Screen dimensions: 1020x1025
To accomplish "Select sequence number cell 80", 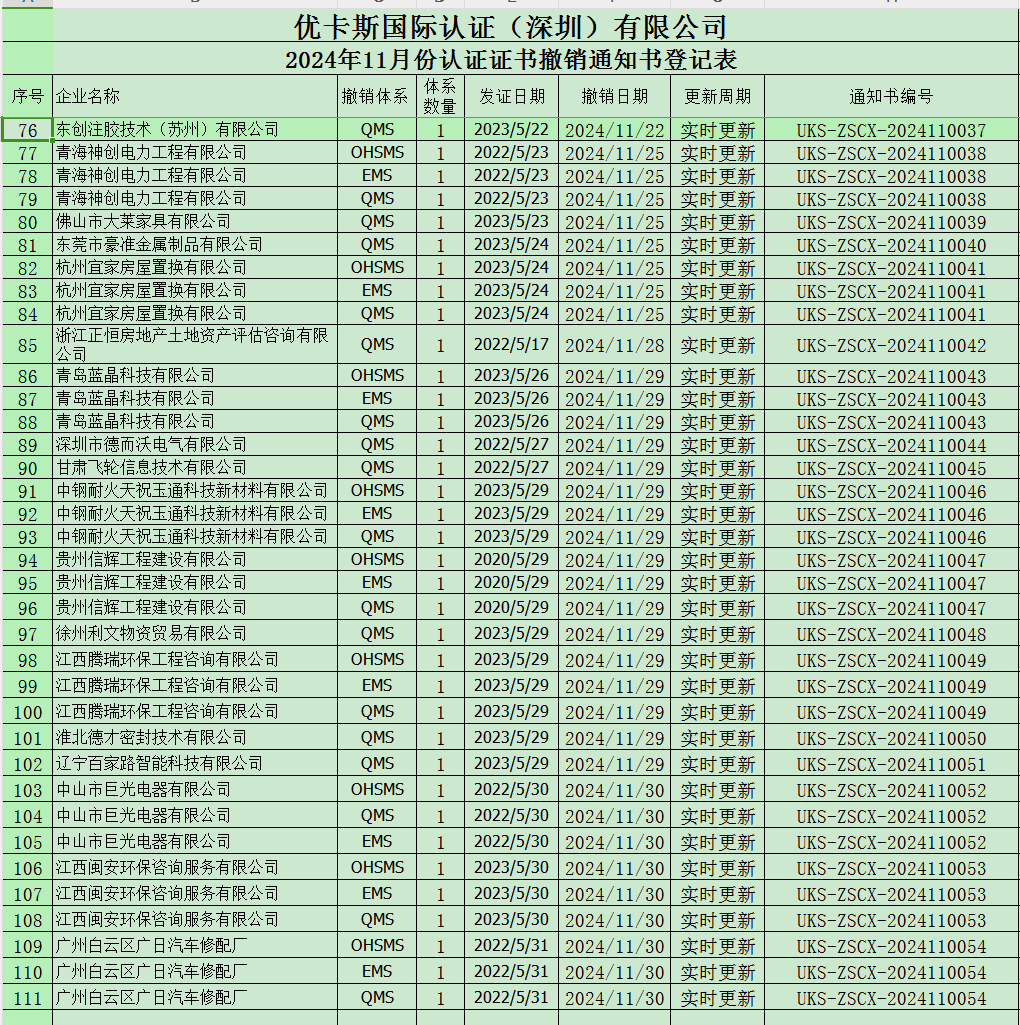I will (27, 222).
